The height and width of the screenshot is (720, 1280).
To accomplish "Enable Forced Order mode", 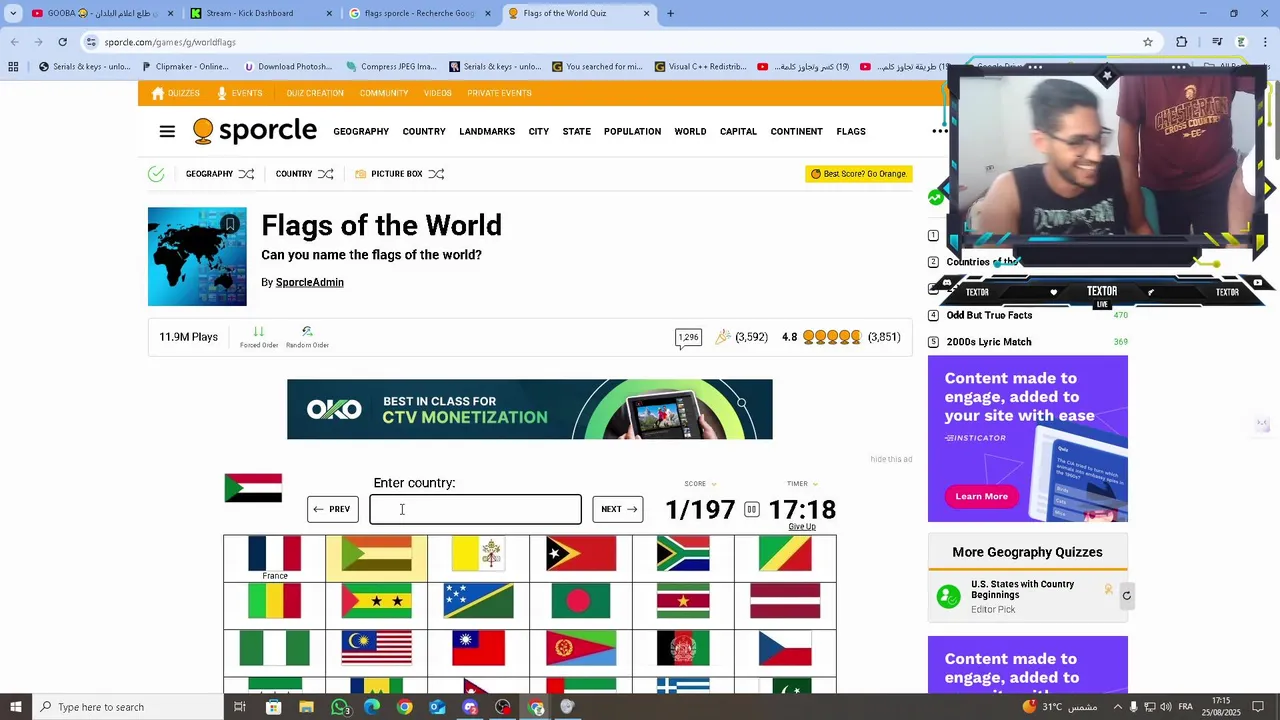I will (259, 337).
